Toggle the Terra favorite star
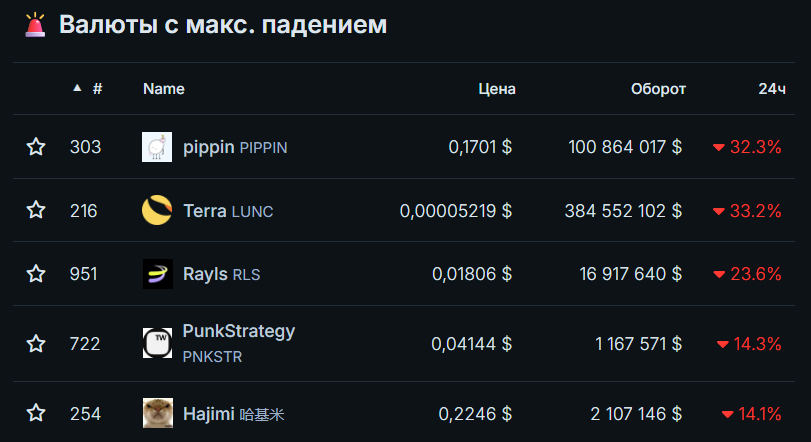 36,211
